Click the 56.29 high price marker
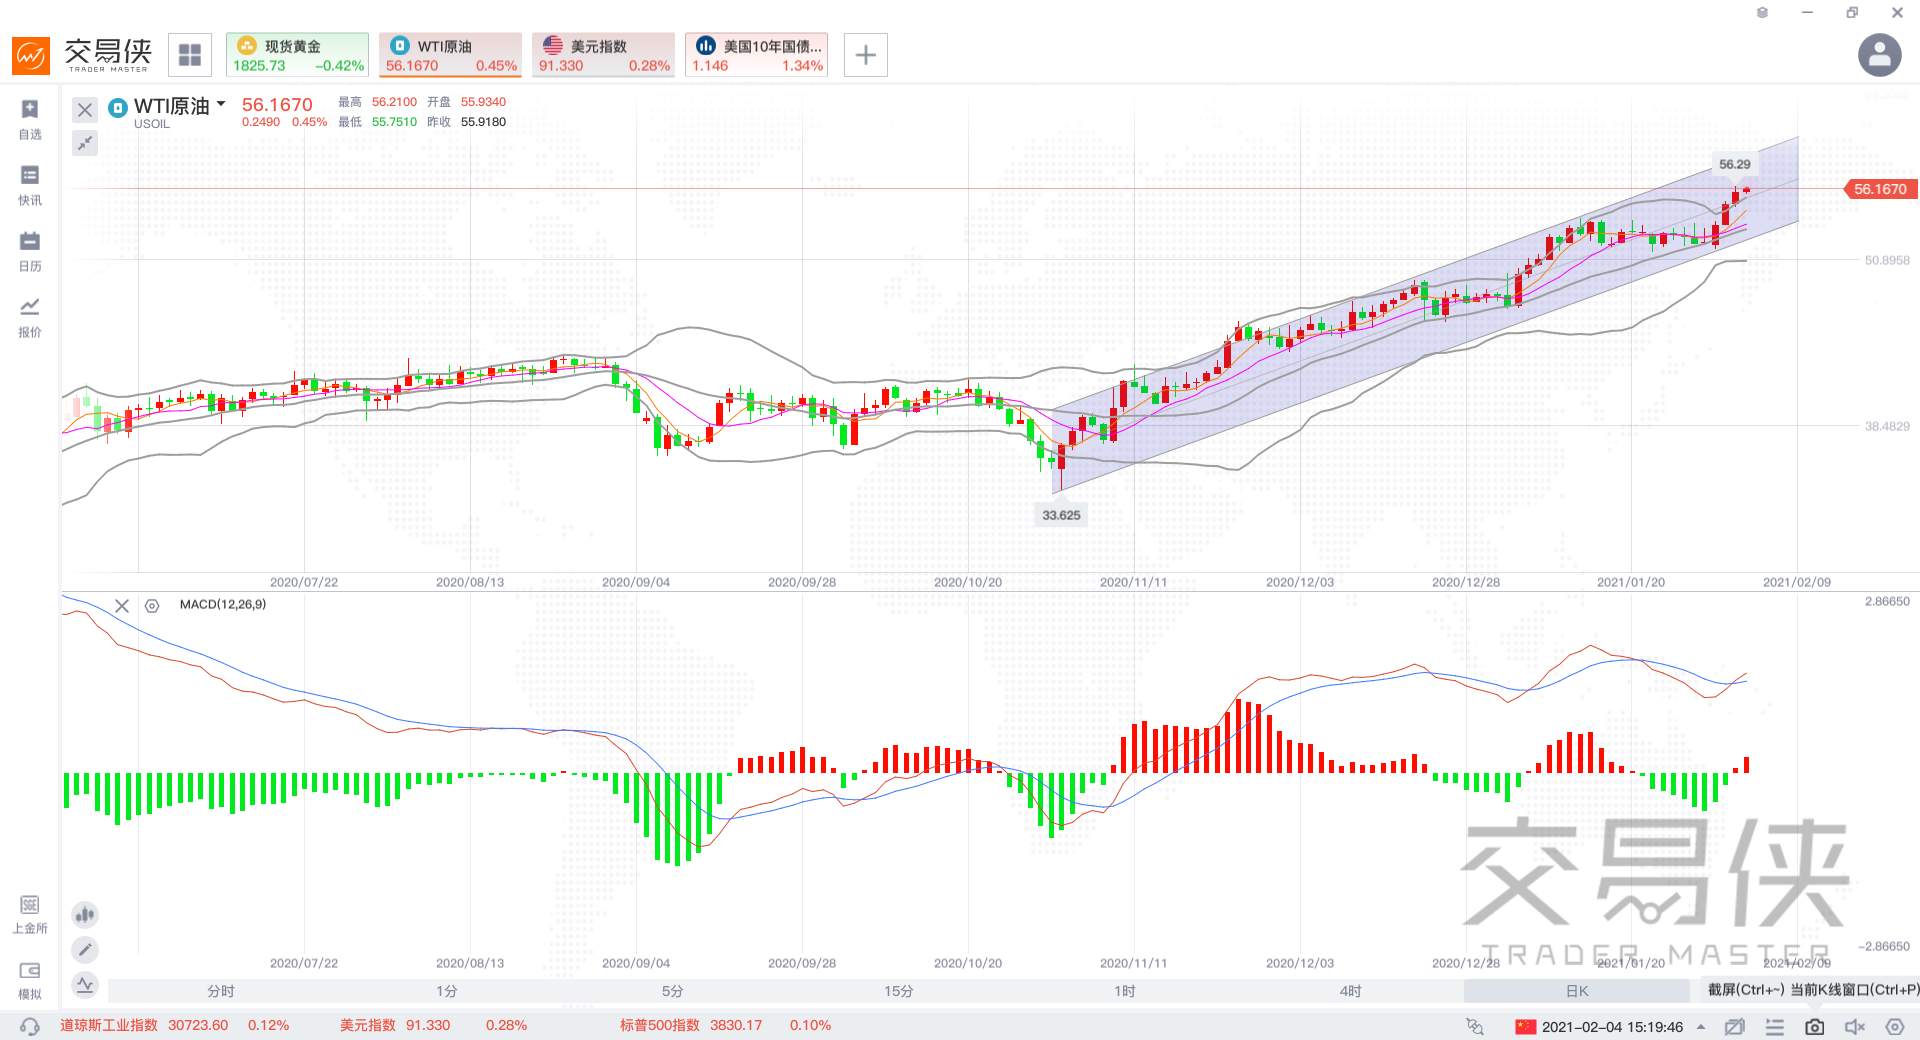The width and height of the screenshot is (1920, 1040). (1735, 164)
